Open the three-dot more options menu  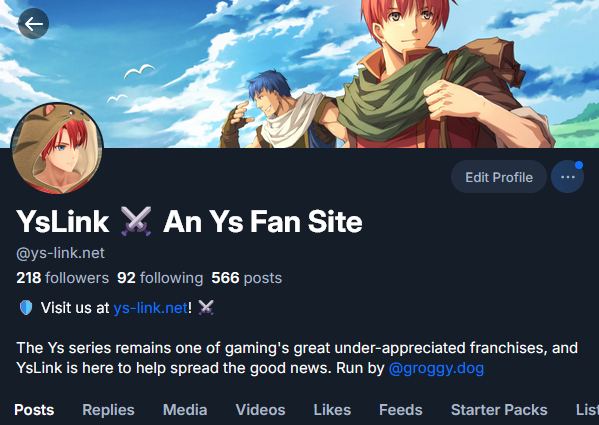click(567, 177)
